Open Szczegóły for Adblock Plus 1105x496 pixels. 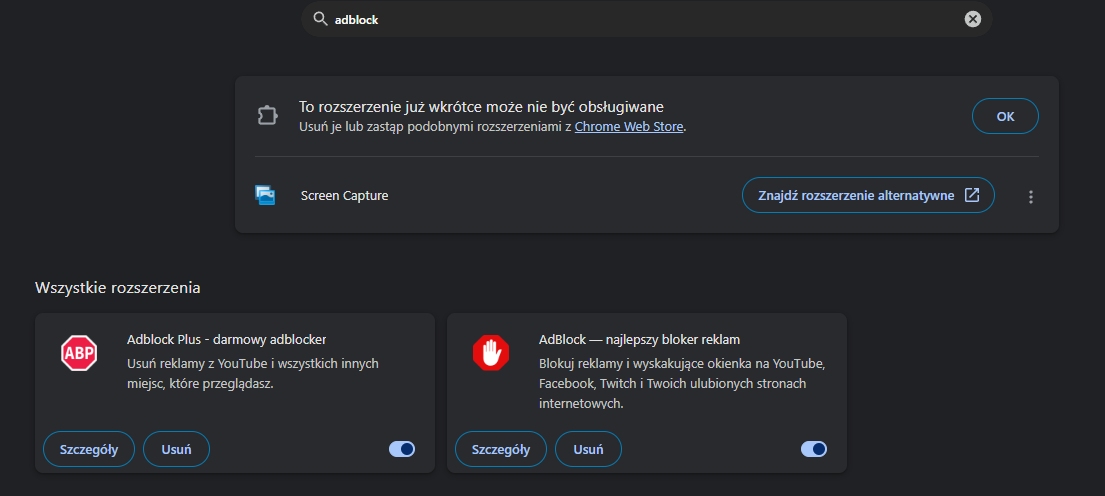(x=89, y=449)
